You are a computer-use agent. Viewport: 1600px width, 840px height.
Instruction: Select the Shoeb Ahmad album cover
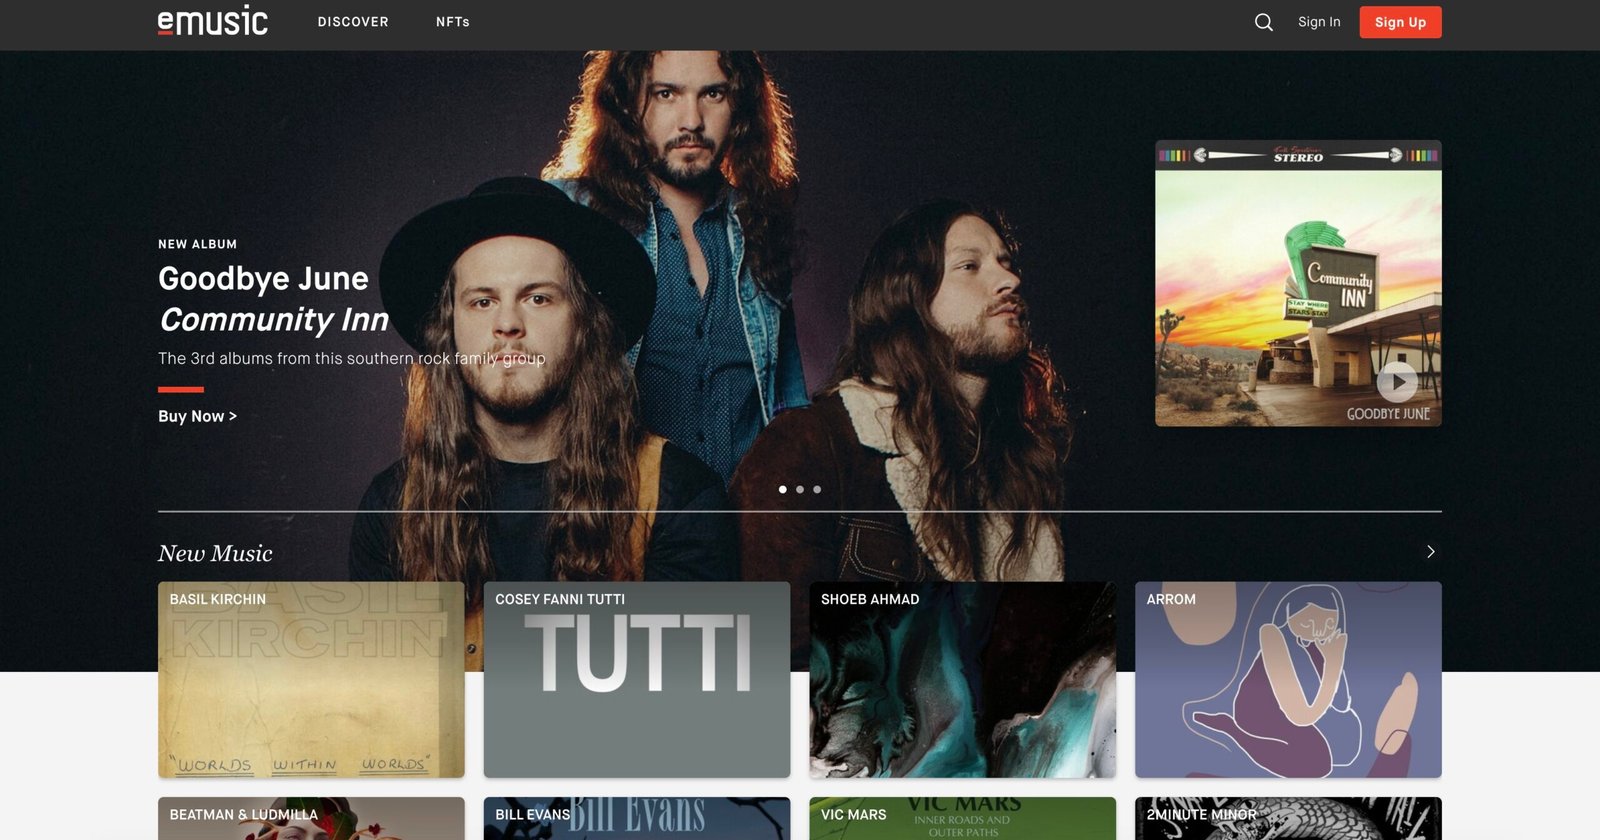tap(962, 680)
